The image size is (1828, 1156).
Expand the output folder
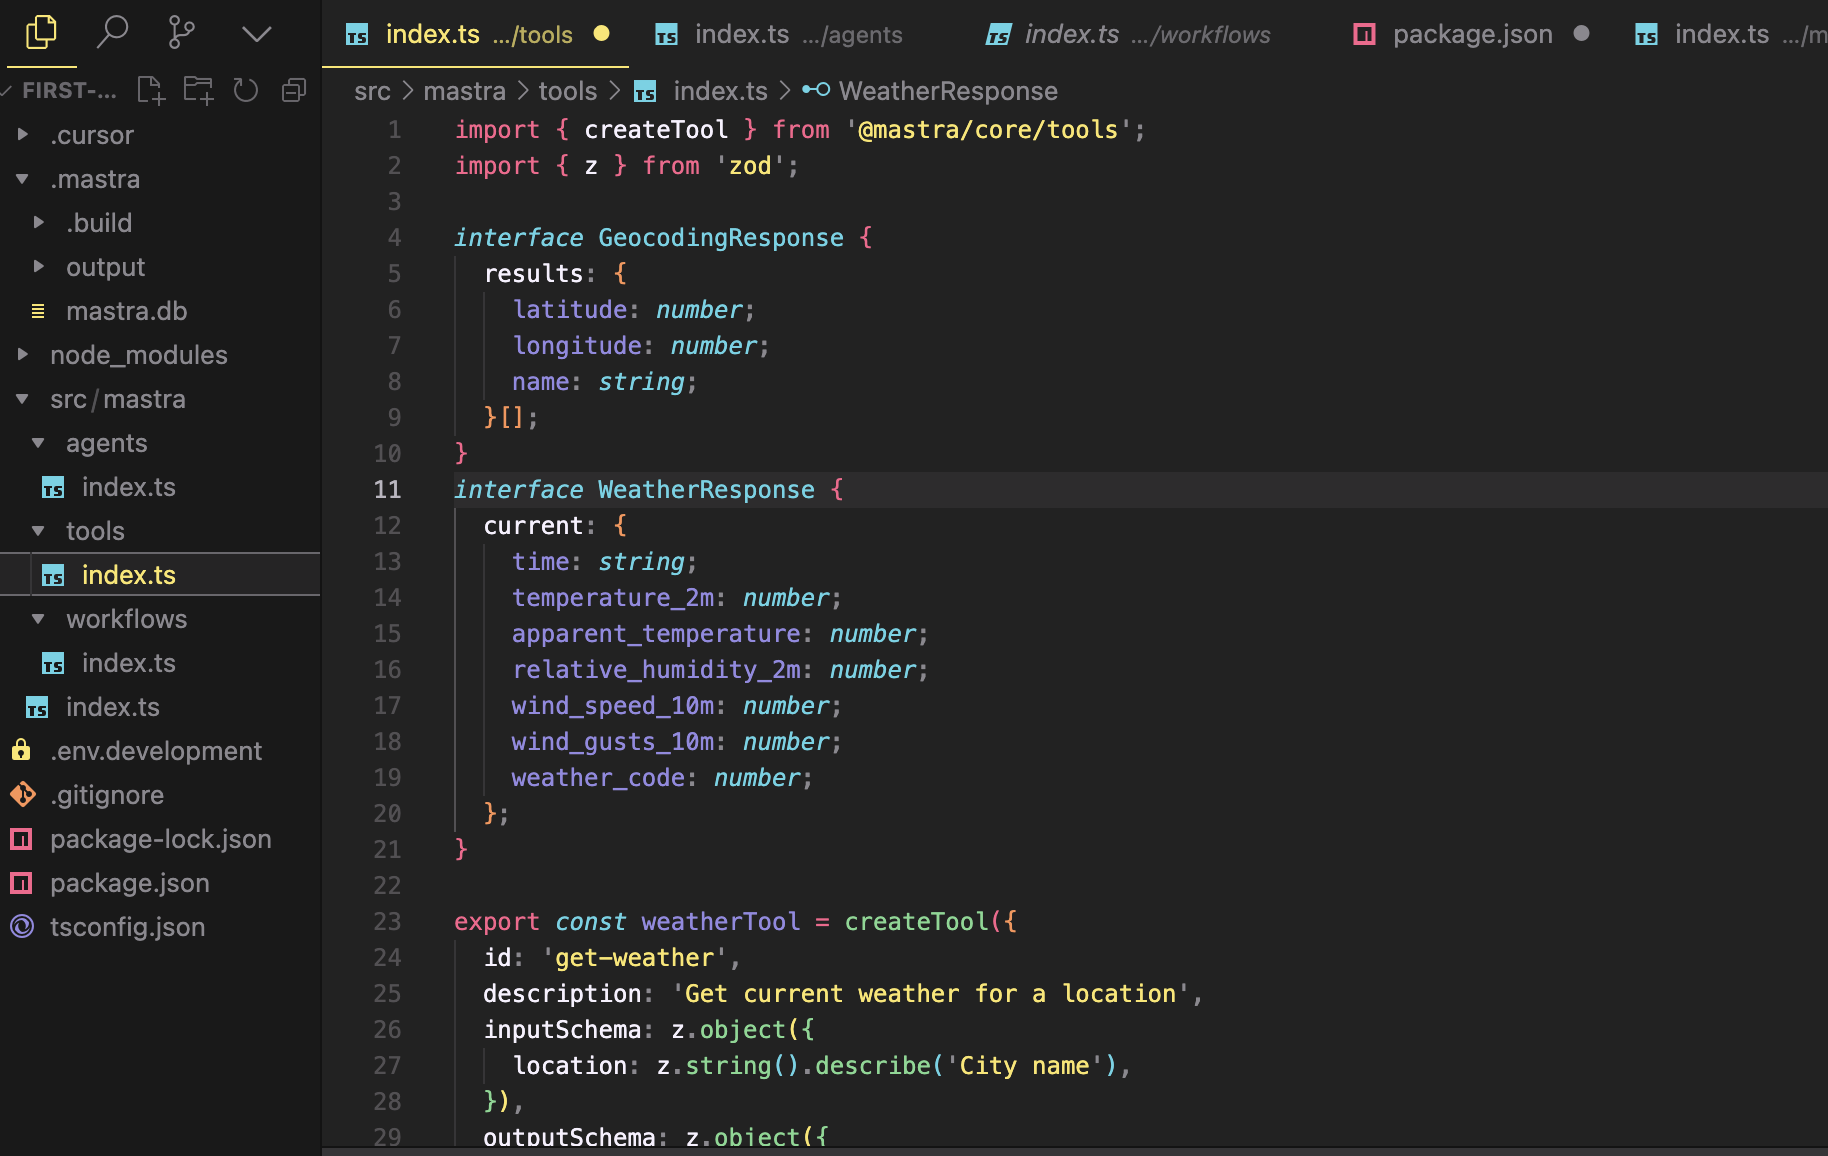(x=160, y=267)
